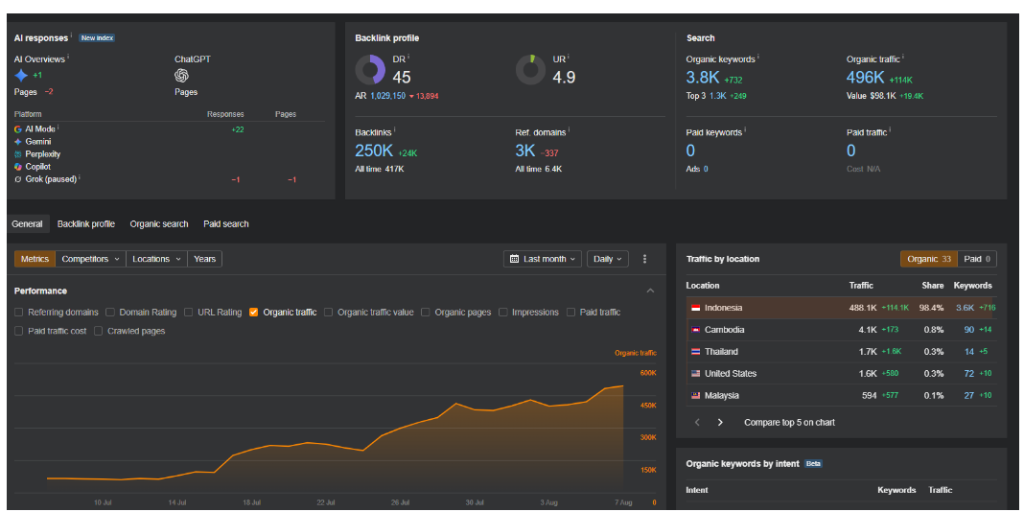
Task: Uncheck the Organic traffic checkbox
Action: coord(253,313)
